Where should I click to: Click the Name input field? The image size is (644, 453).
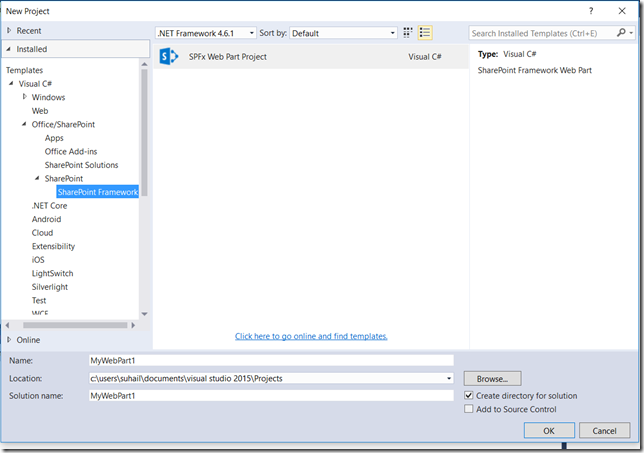[x=271, y=360]
